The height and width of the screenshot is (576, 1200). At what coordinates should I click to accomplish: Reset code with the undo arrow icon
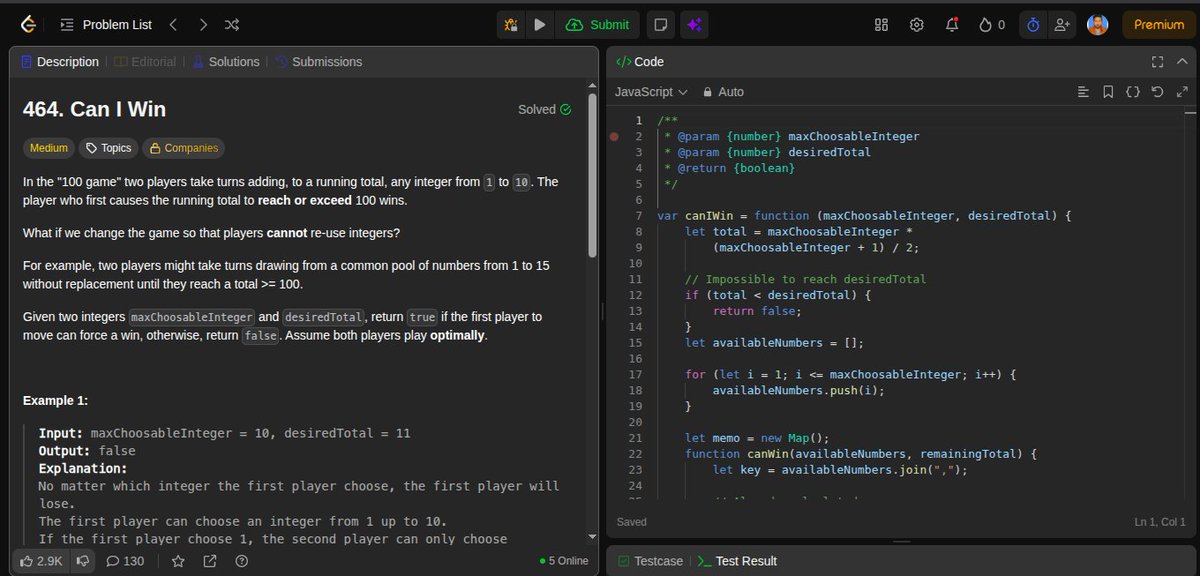click(x=1158, y=92)
